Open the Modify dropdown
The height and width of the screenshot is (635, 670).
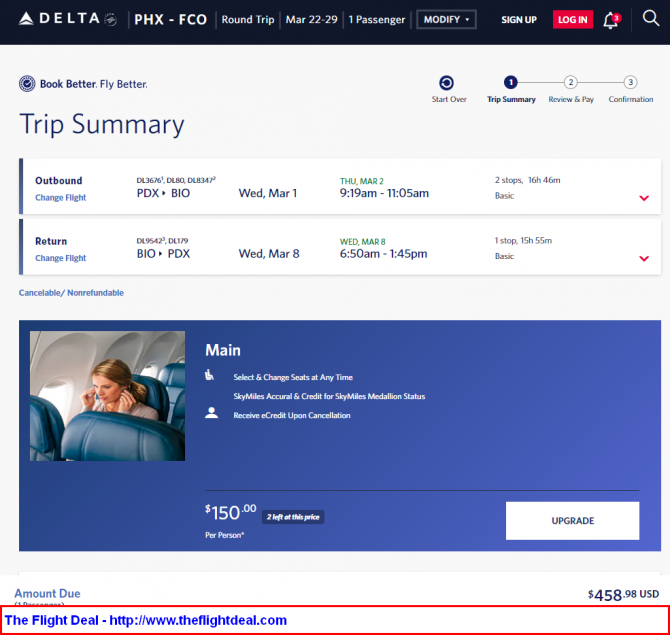(x=446, y=20)
